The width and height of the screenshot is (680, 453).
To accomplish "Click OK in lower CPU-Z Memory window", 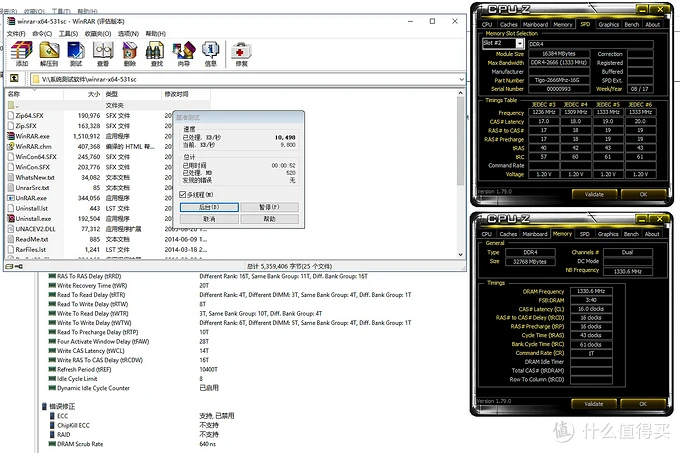I will 643,404.
